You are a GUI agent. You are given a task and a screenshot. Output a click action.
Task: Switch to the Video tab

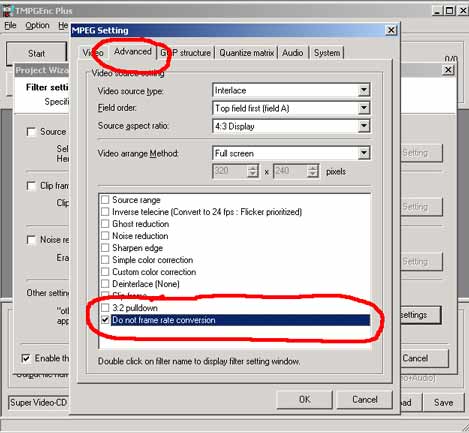[93, 53]
